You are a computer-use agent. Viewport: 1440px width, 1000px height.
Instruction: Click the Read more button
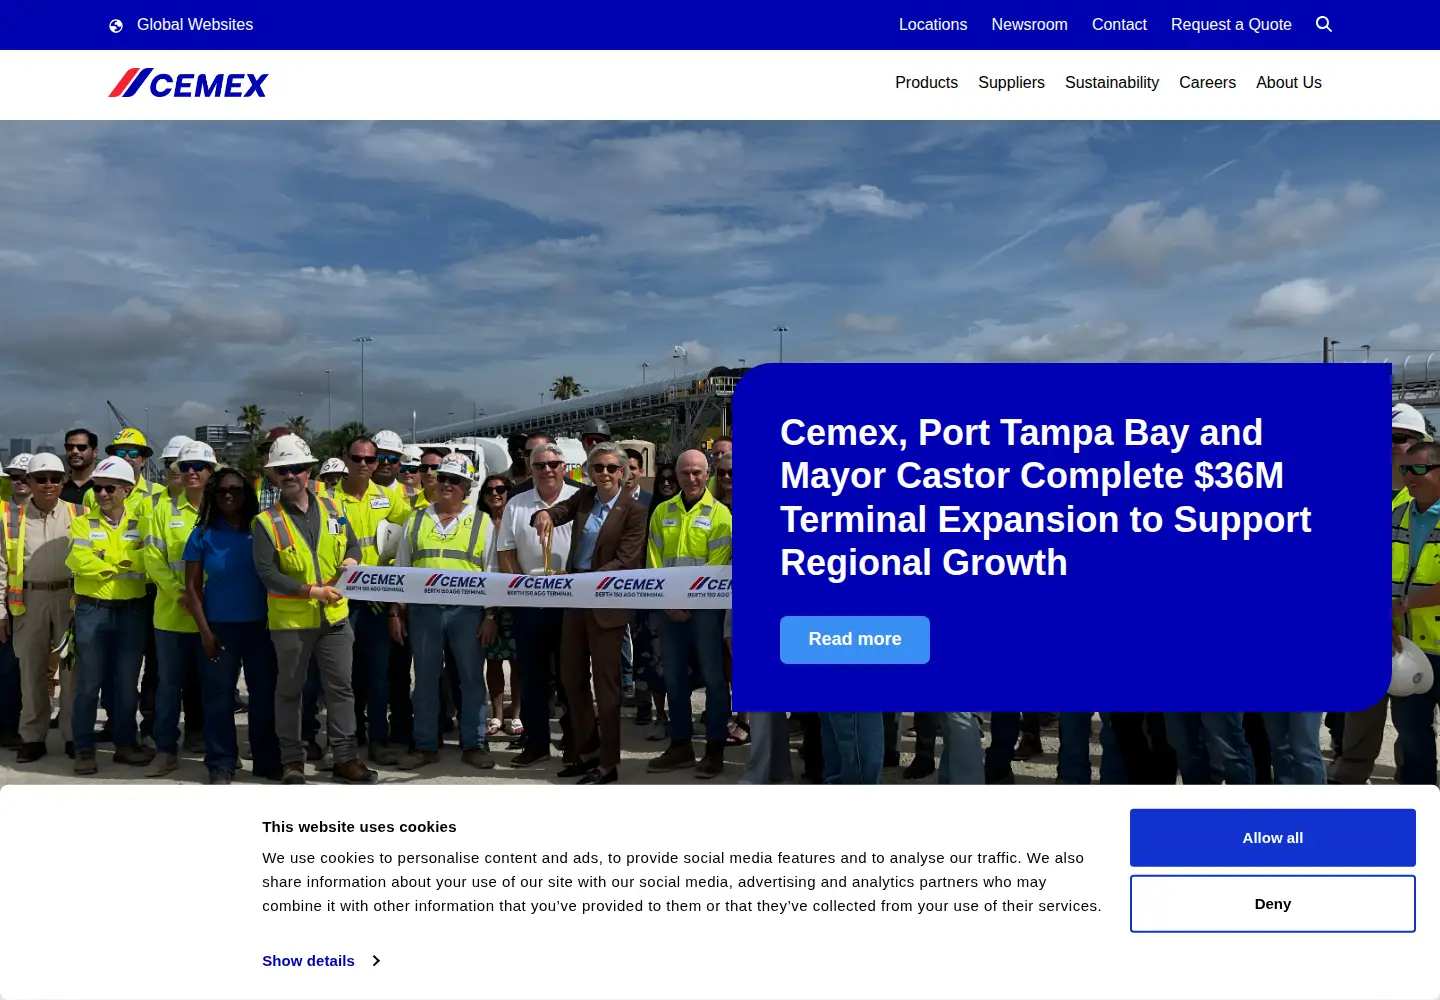coord(855,640)
